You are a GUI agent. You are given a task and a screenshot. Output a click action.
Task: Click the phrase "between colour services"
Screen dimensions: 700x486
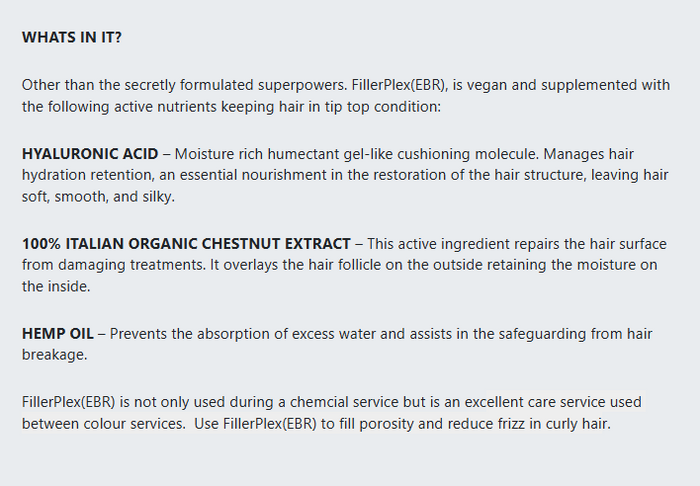(90, 423)
